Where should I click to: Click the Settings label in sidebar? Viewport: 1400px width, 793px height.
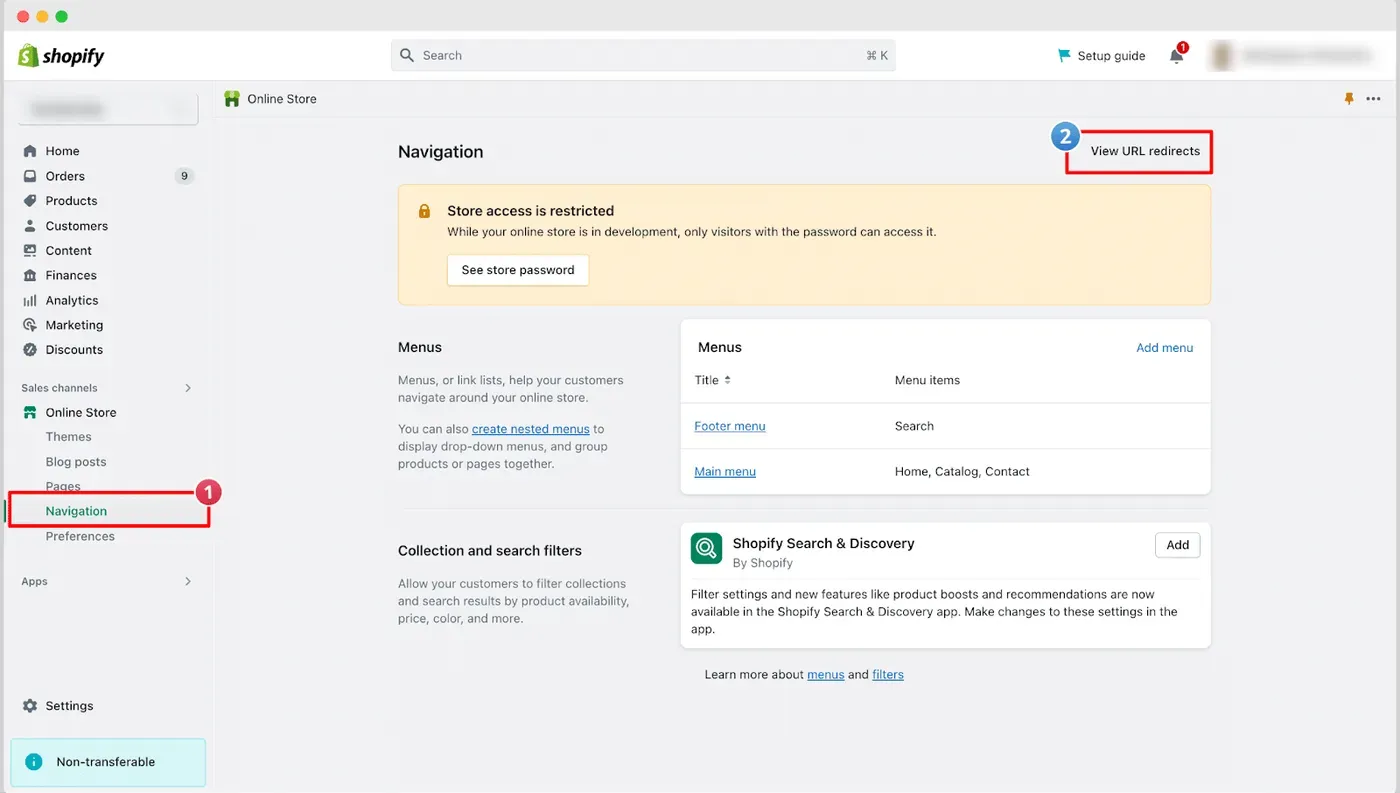tap(69, 706)
